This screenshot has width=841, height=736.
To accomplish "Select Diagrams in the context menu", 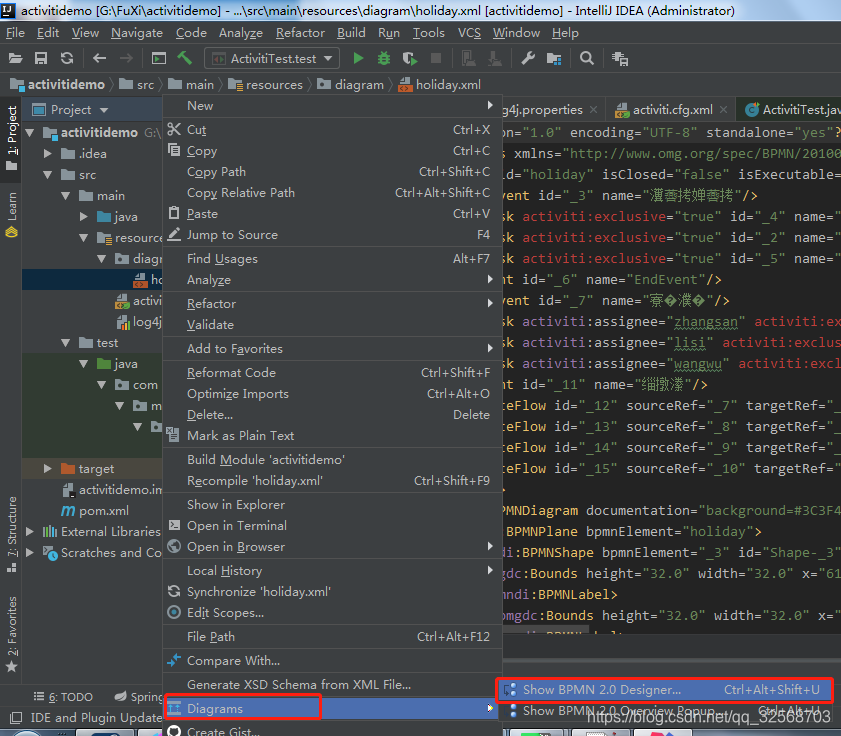I will tap(333, 709).
